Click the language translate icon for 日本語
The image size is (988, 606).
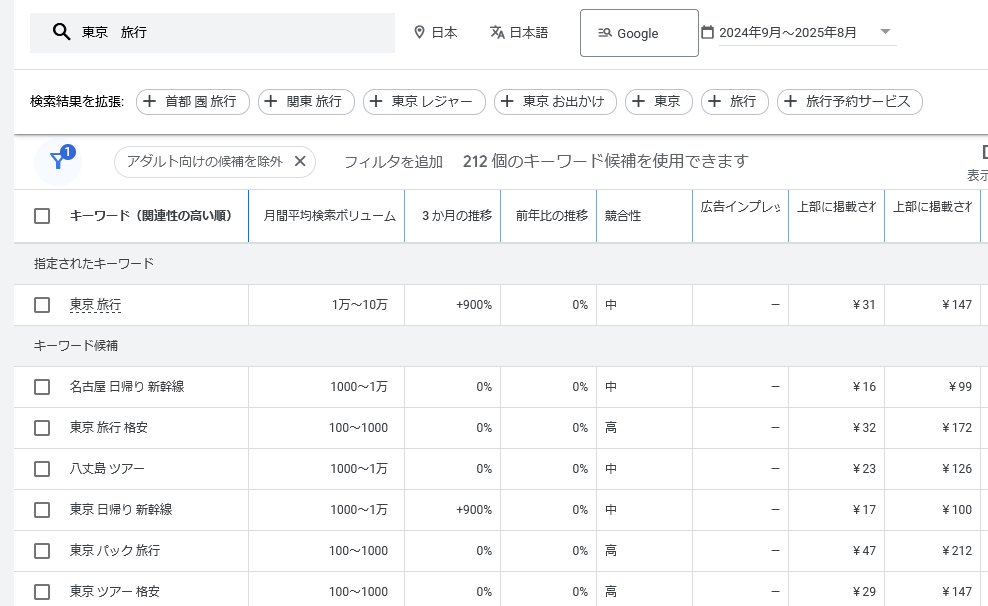pos(497,33)
